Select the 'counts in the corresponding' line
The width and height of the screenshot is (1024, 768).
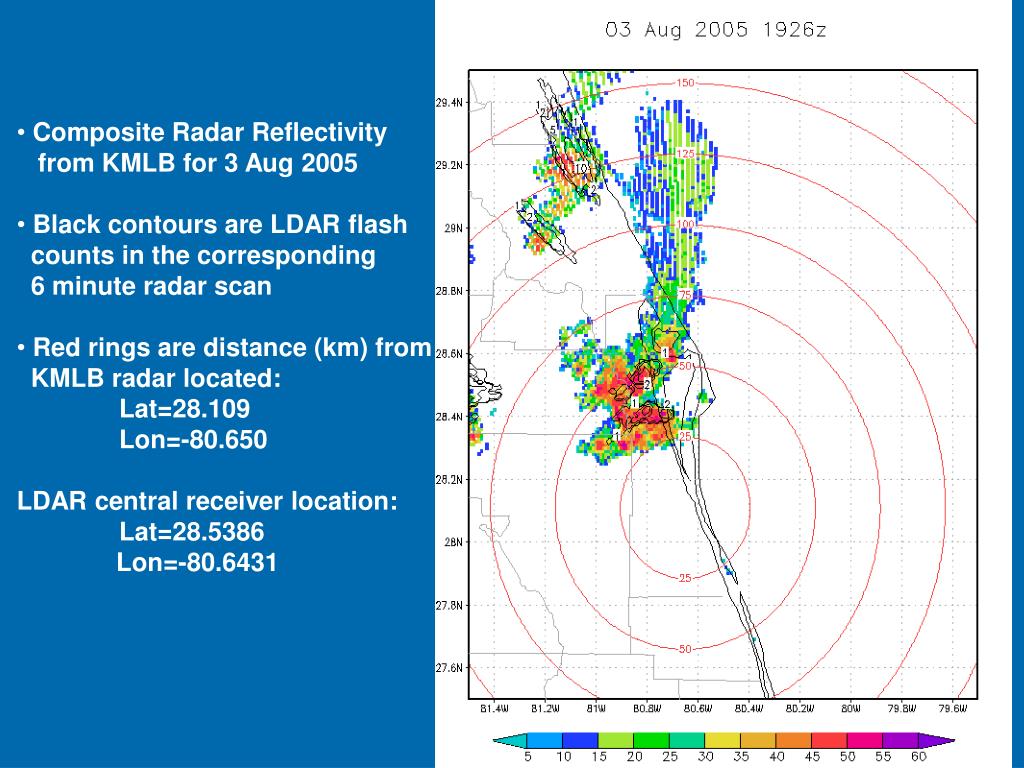click(203, 255)
